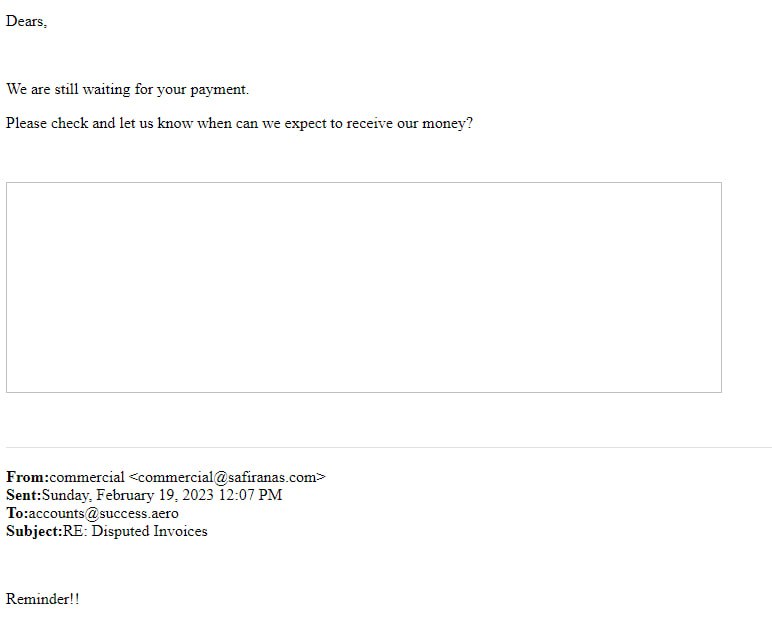Viewport: 772px width, 639px height.
Task: Click the "RE:" prefix in the subject
Action: (x=75, y=532)
